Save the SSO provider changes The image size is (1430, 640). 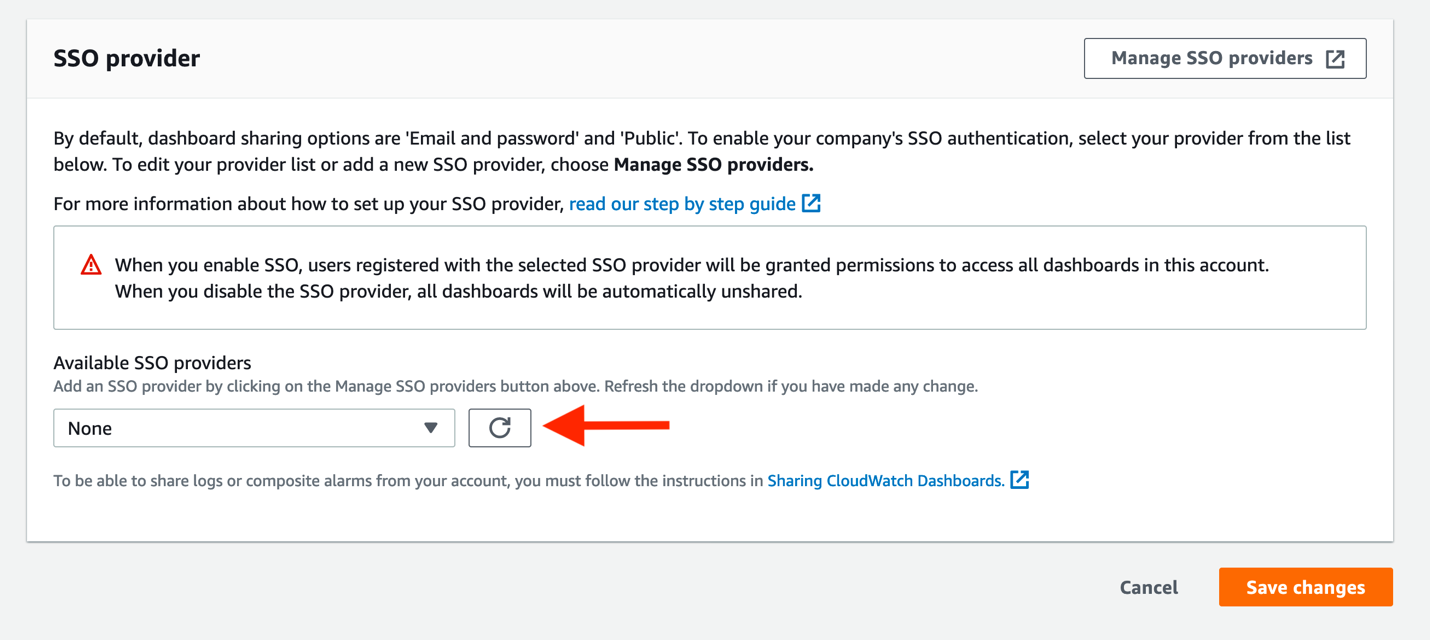point(1305,587)
